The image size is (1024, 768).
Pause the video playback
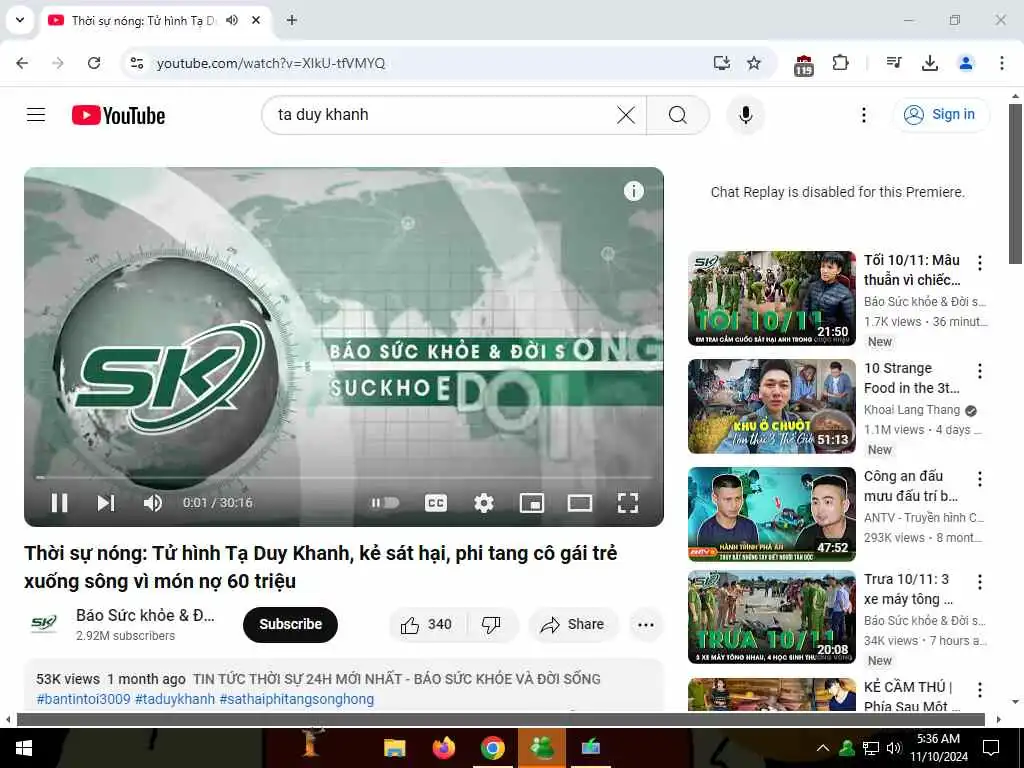(59, 503)
